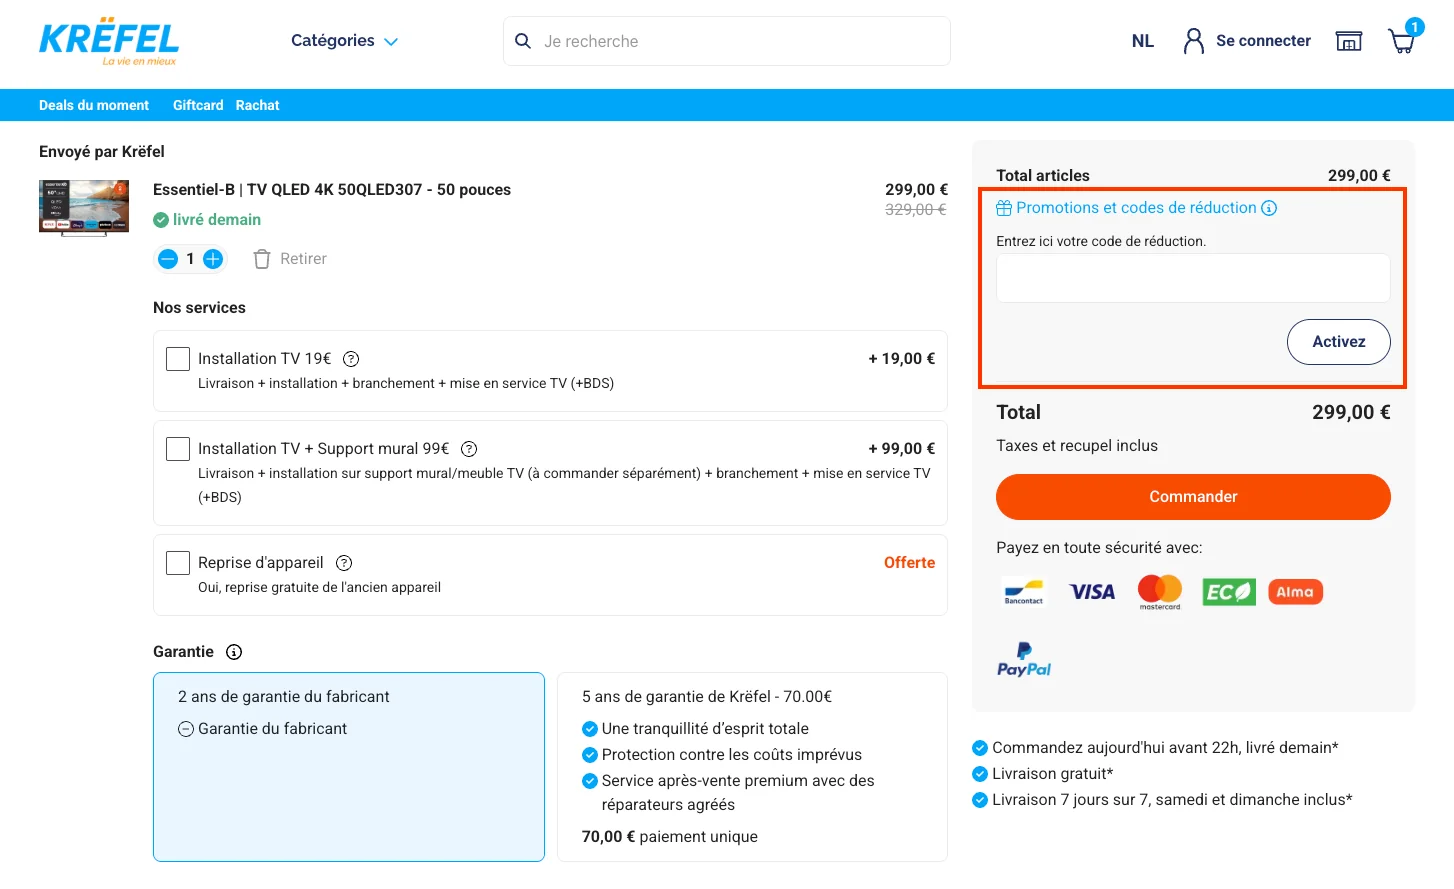1454x889 pixels.
Task: Show info for Installation TV 19€
Action: click(351, 359)
